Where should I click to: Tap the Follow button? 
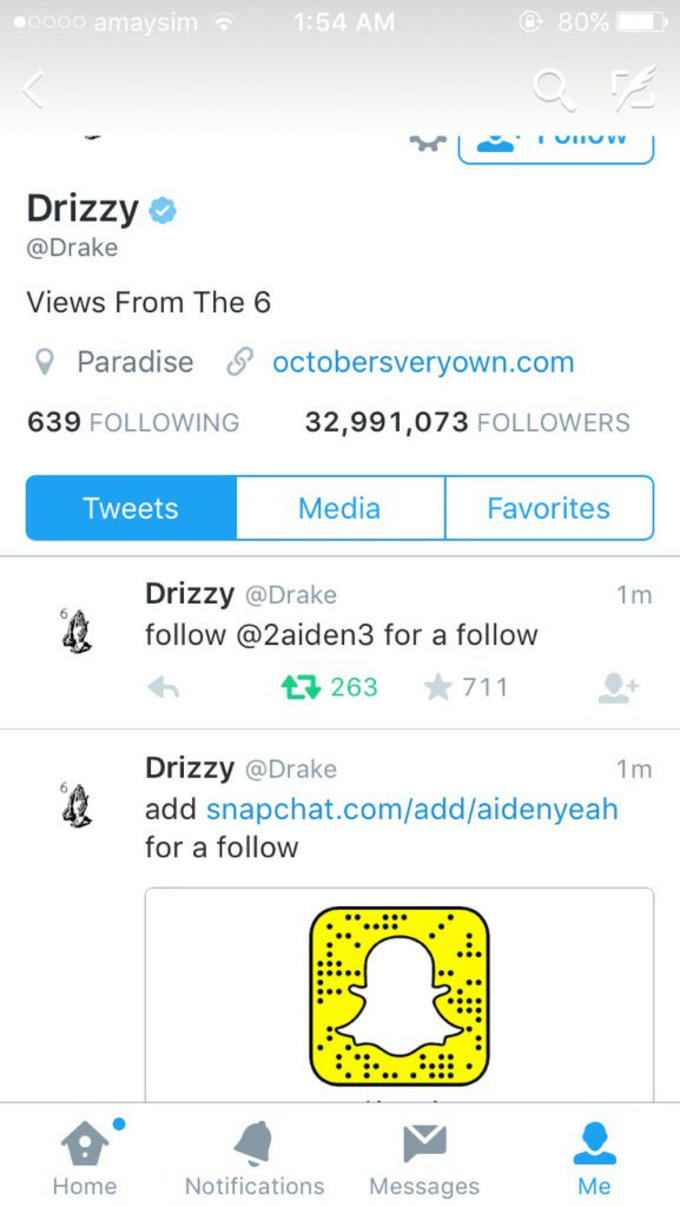pyautogui.click(x=556, y=145)
